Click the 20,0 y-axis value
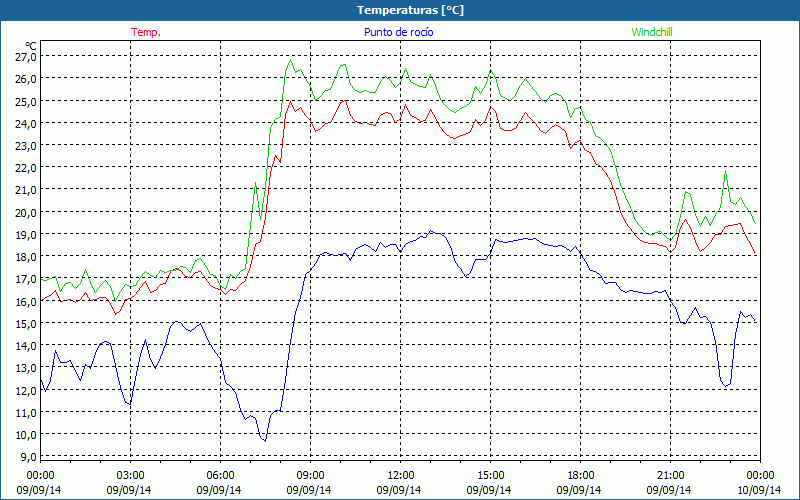The image size is (800, 500). [26, 212]
